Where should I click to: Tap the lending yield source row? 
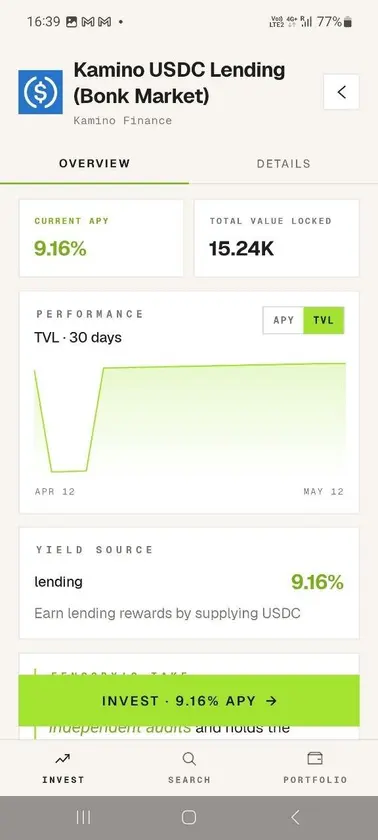pos(189,582)
